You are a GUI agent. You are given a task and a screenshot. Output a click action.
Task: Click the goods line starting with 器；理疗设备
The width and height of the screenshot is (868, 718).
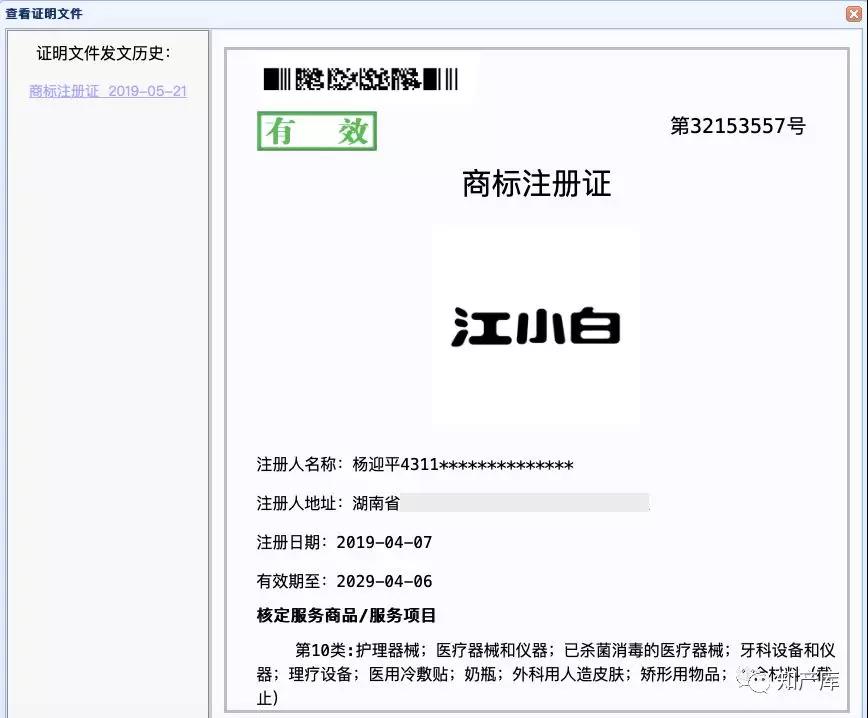(x=545, y=674)
